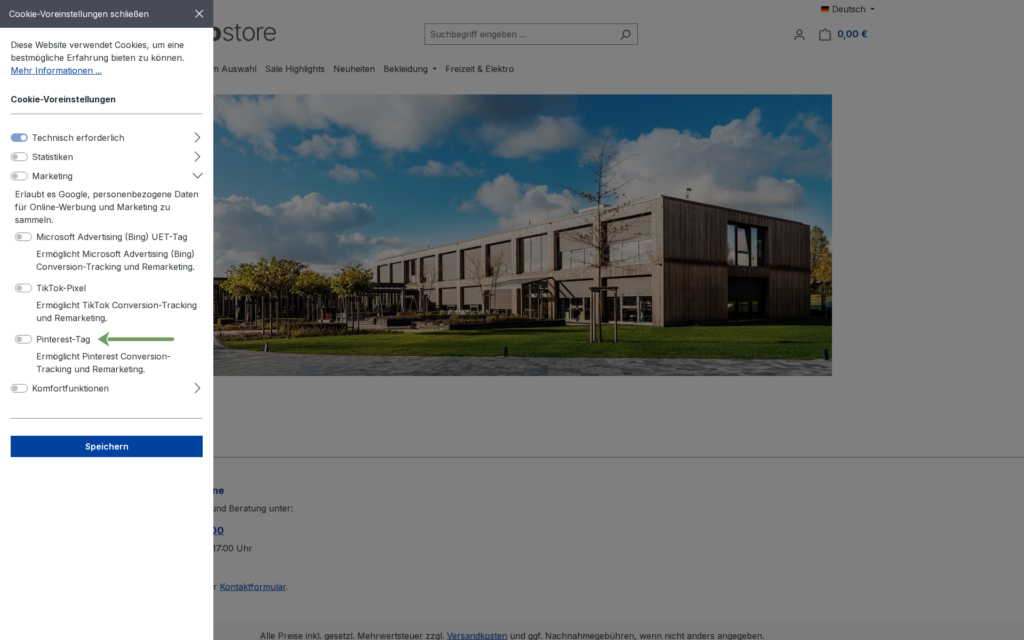Save cookie settings with Speichern
Screen dimensions: 1024x640
pos(106,447)
